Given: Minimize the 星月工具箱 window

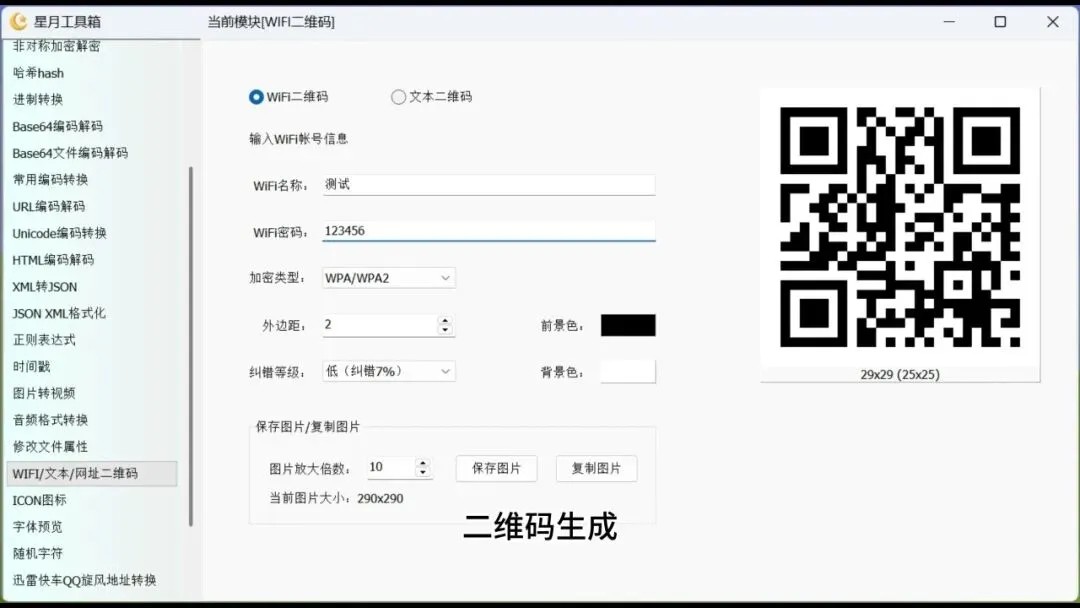Looking at the screenshot, I should [x=949, y=22].
